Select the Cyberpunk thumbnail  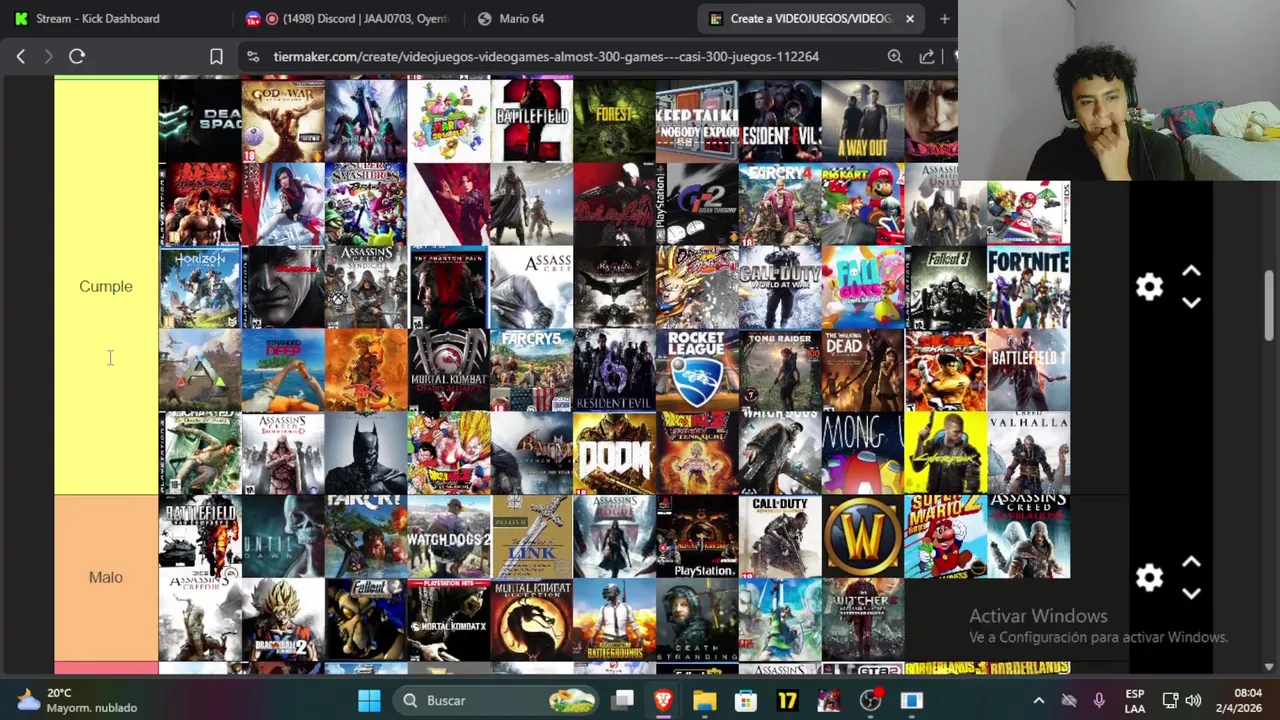coord(946,454)
